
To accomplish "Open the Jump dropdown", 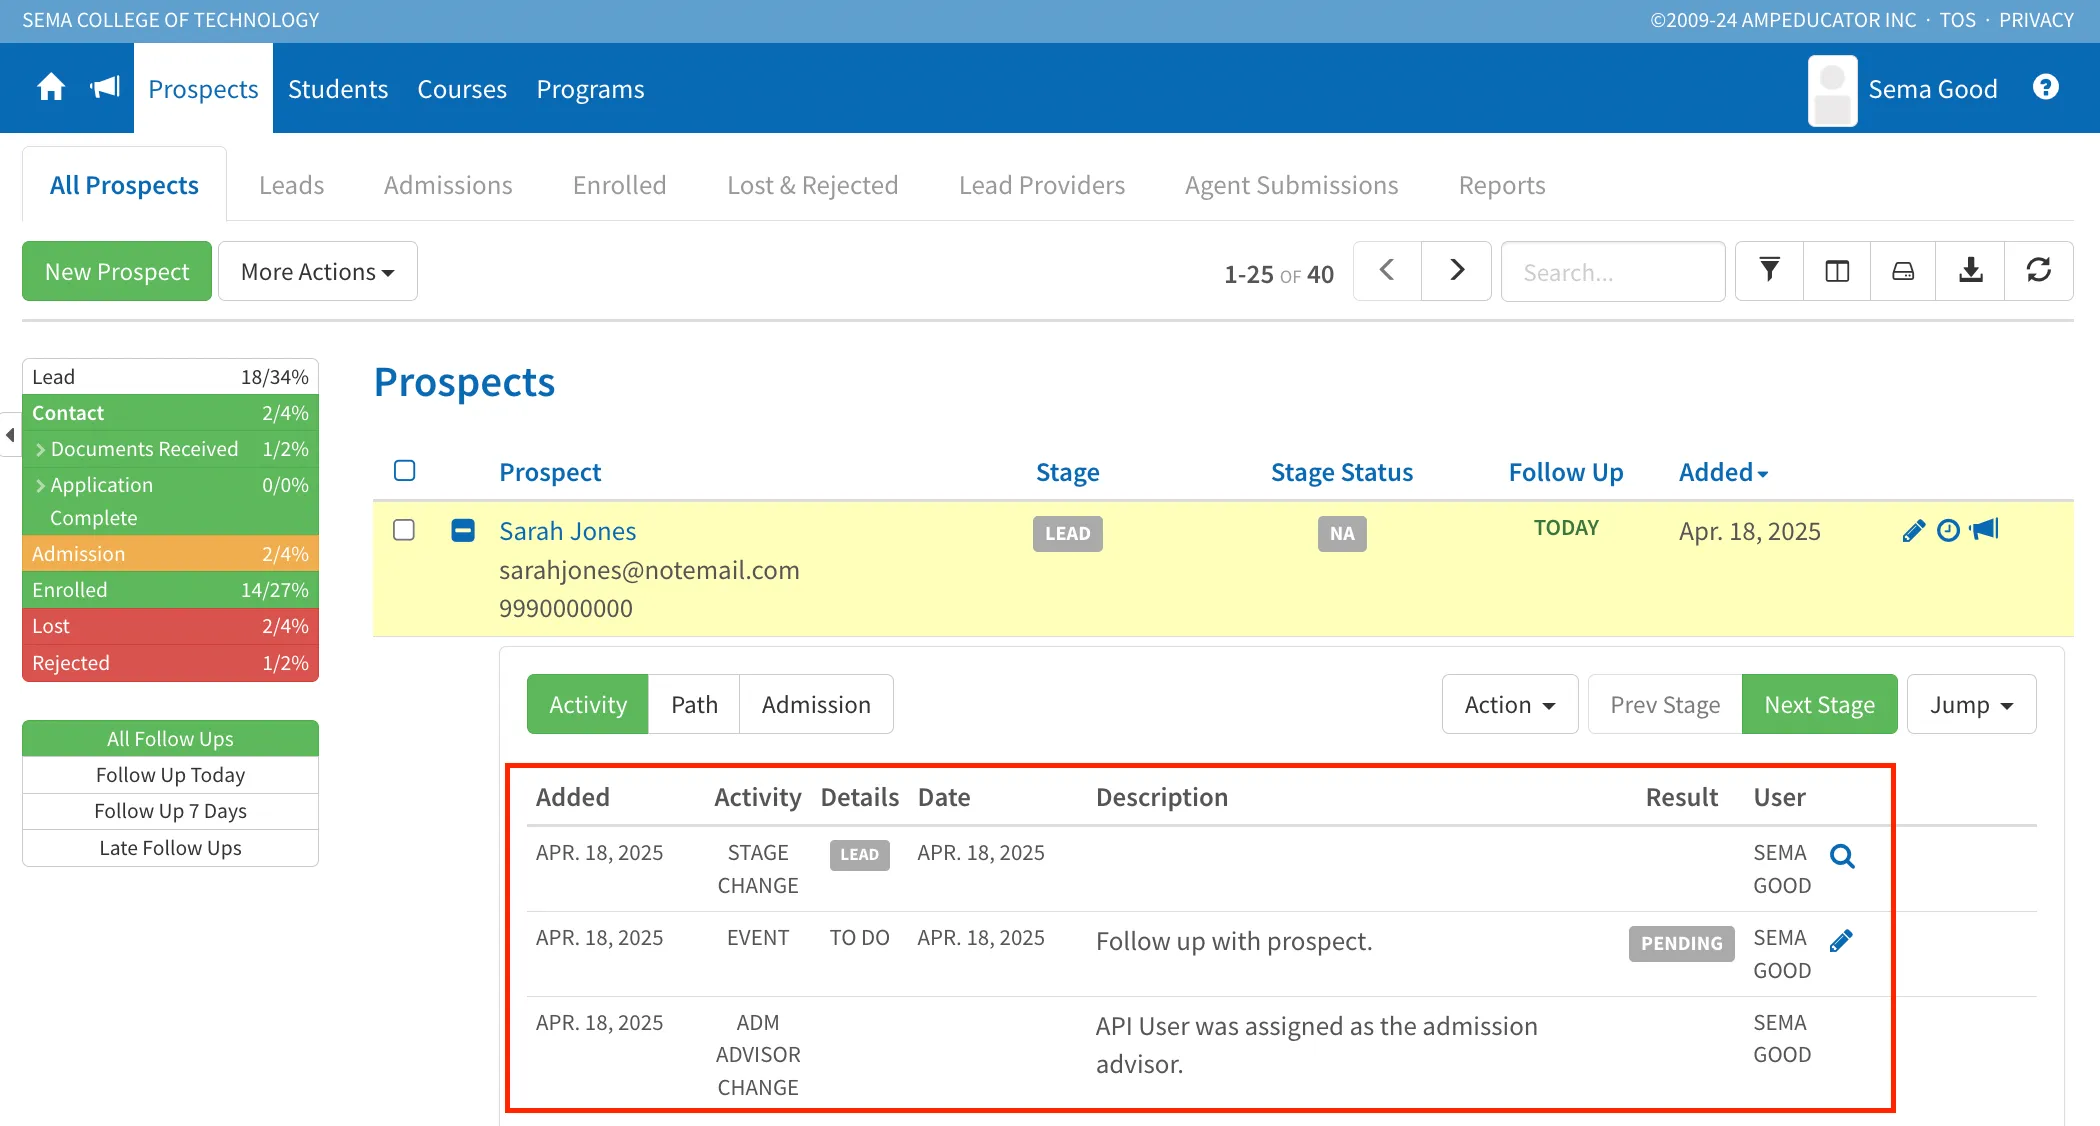I will coord(1971,704).
